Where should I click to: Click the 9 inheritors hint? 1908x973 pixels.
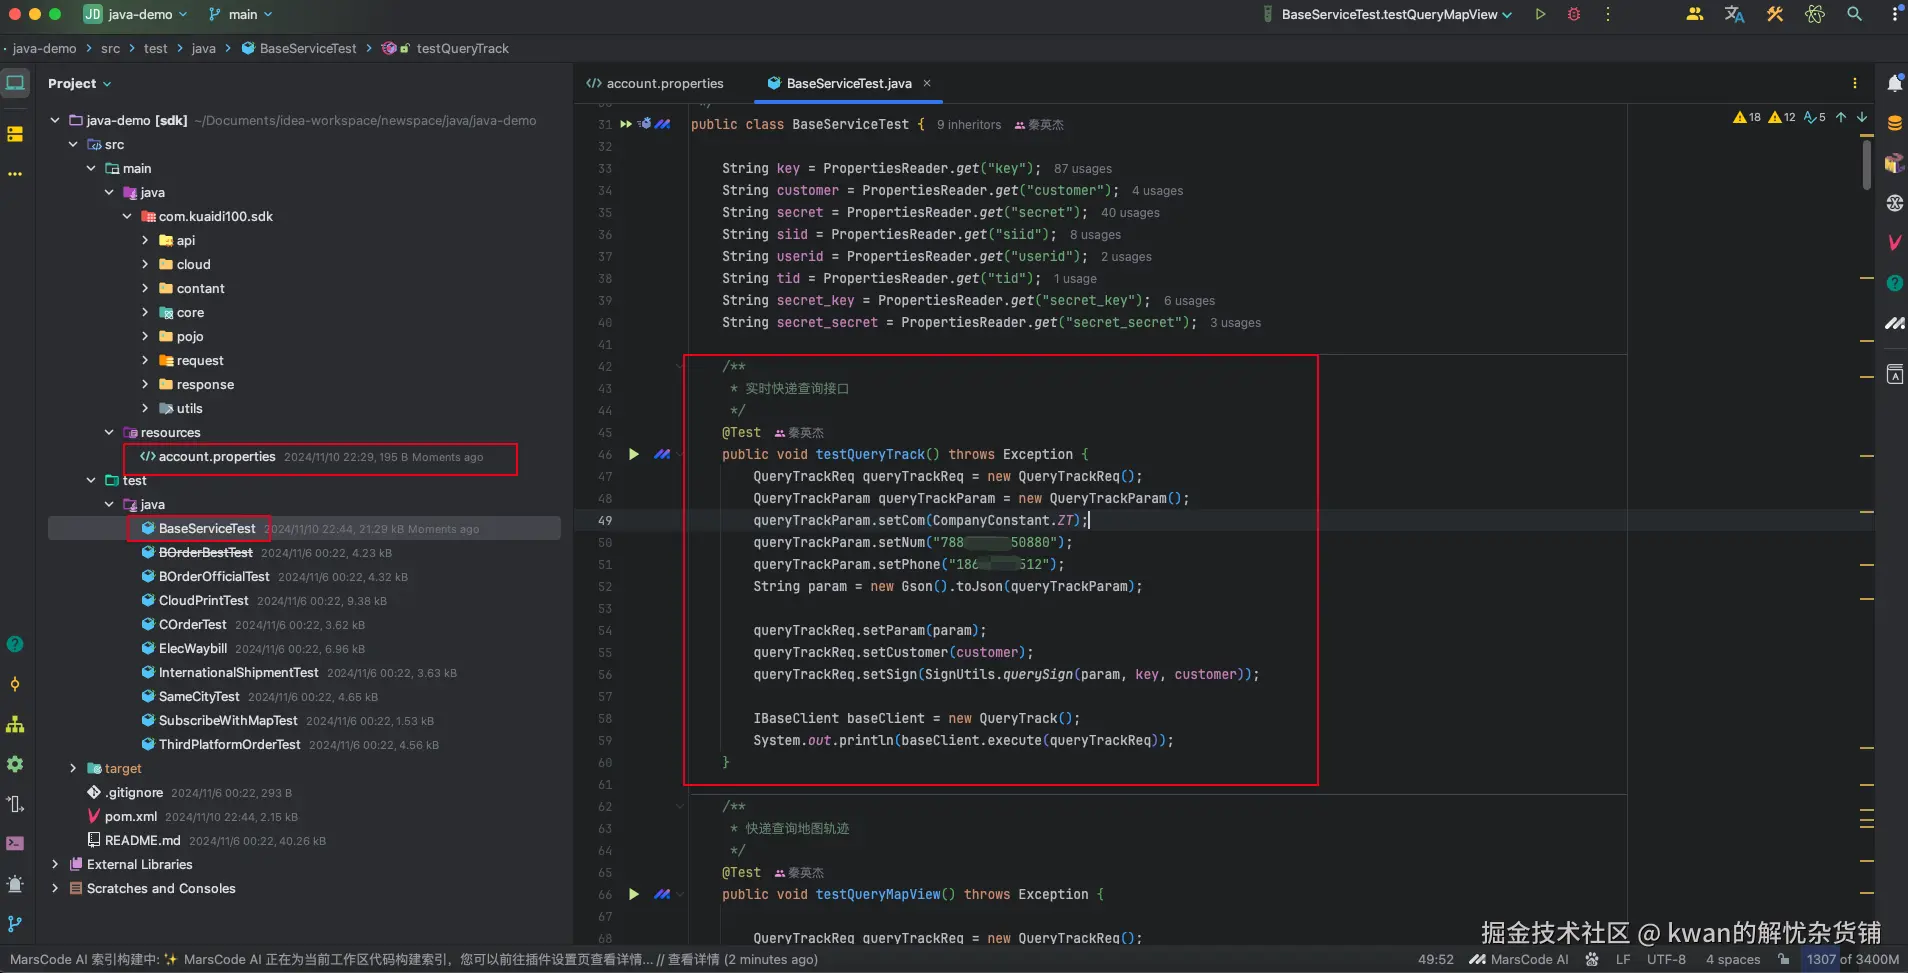point(969,125)
